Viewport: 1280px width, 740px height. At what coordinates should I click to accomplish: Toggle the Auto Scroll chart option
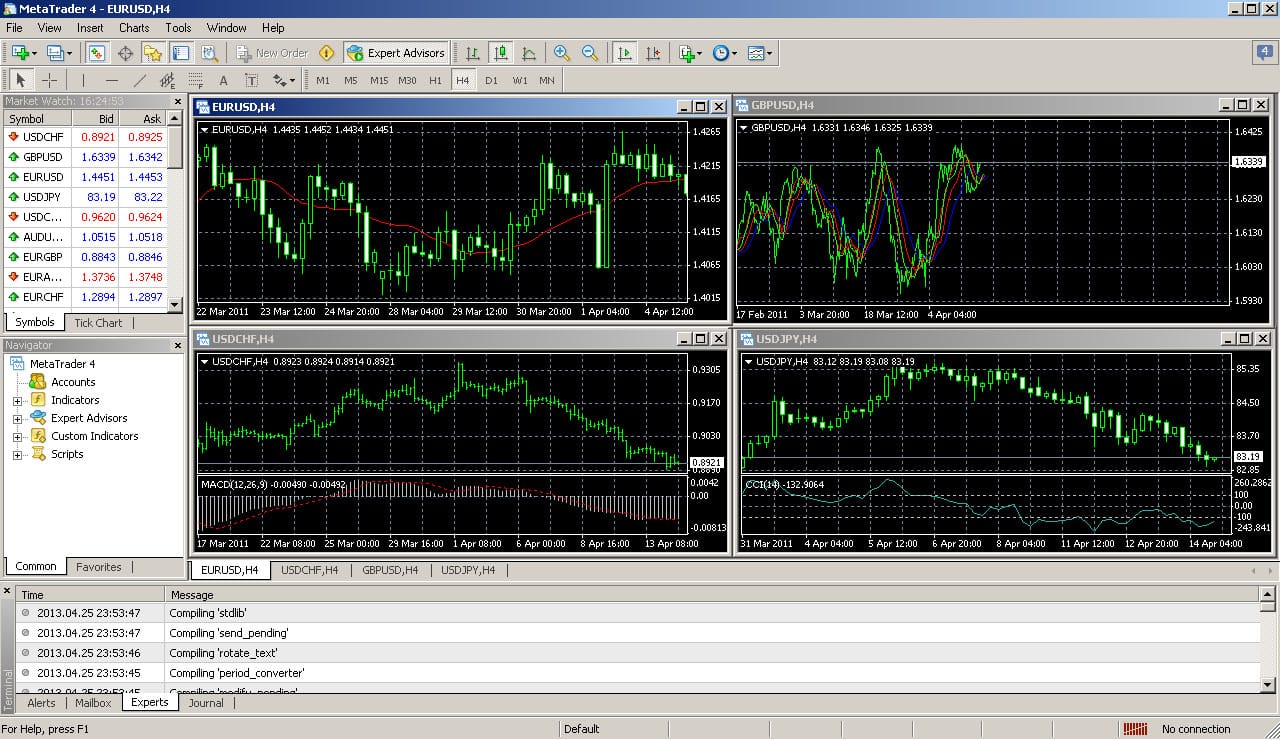click(x=625, y=53)
